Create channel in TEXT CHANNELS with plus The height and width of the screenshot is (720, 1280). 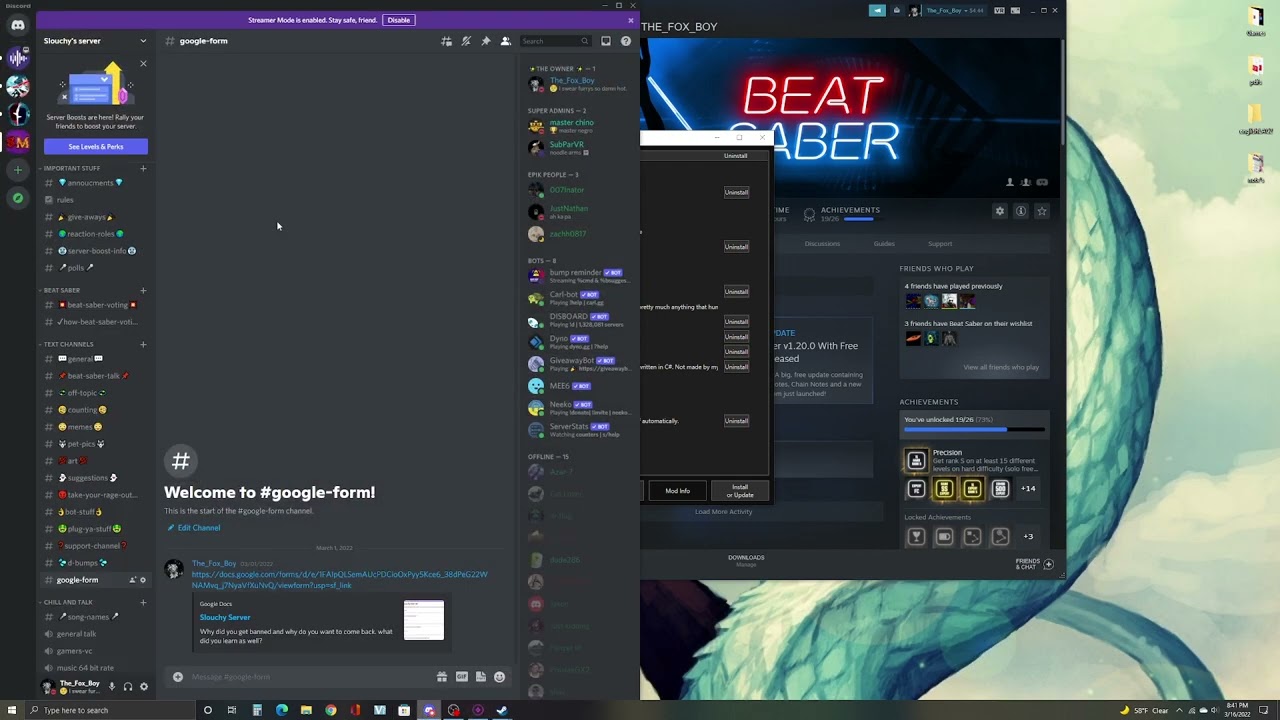click(x=143, y=344)
